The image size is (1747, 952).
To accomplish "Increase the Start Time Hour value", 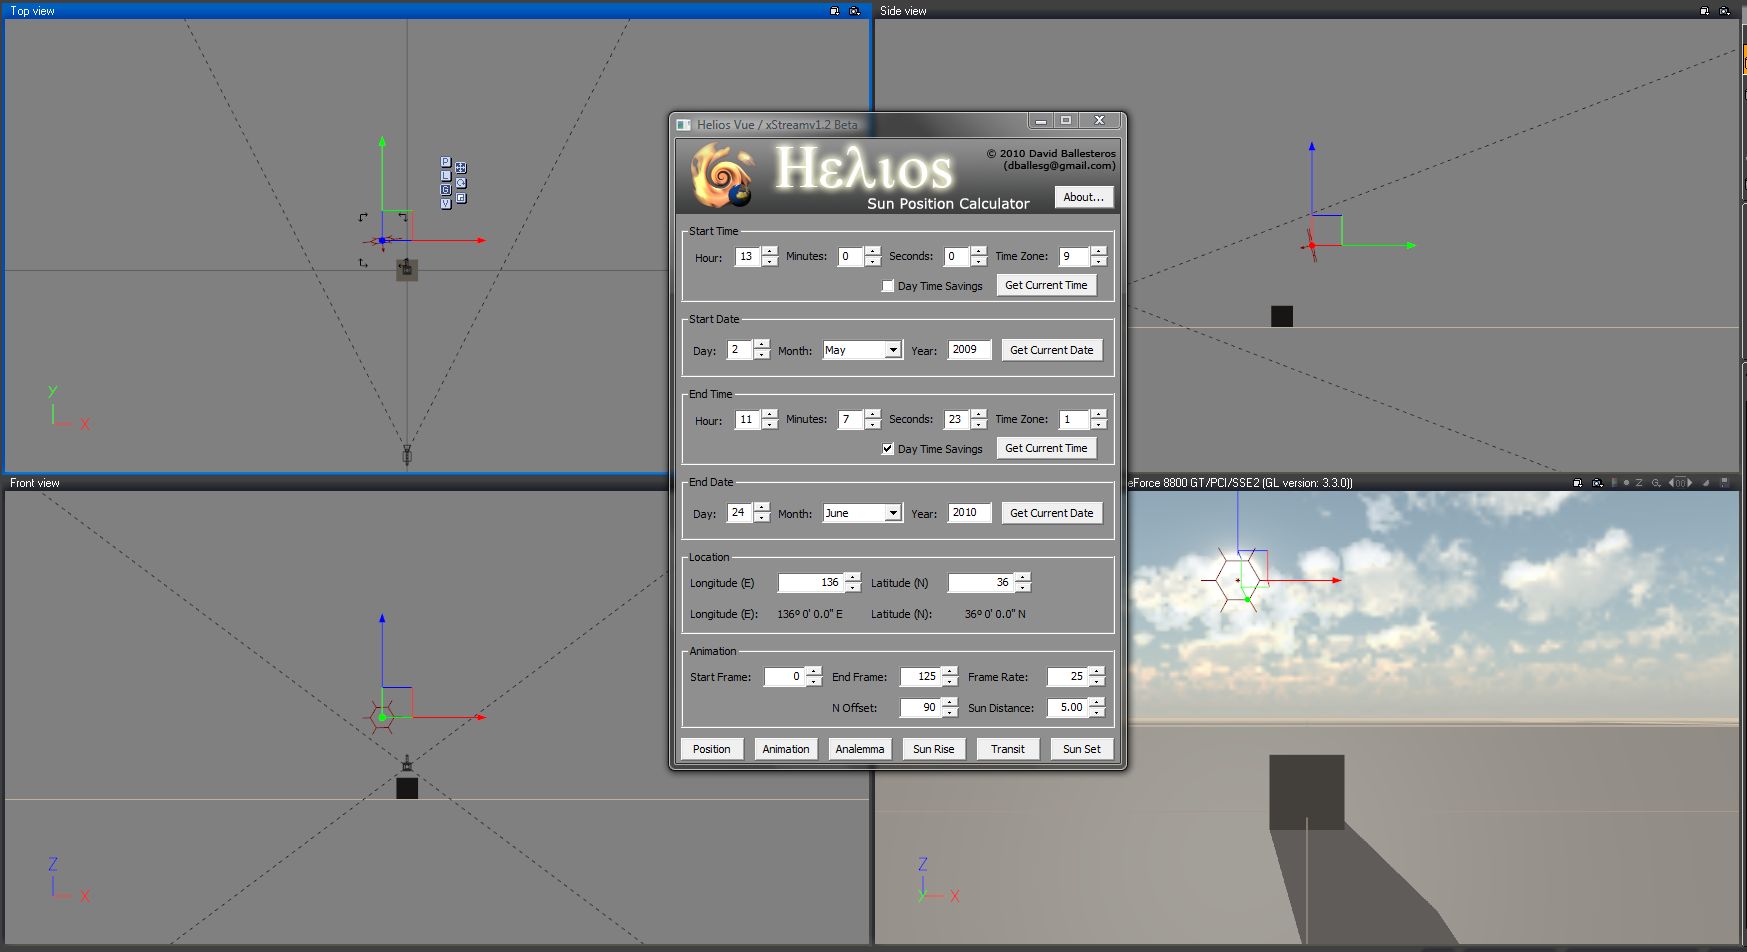I will [769, 251].
